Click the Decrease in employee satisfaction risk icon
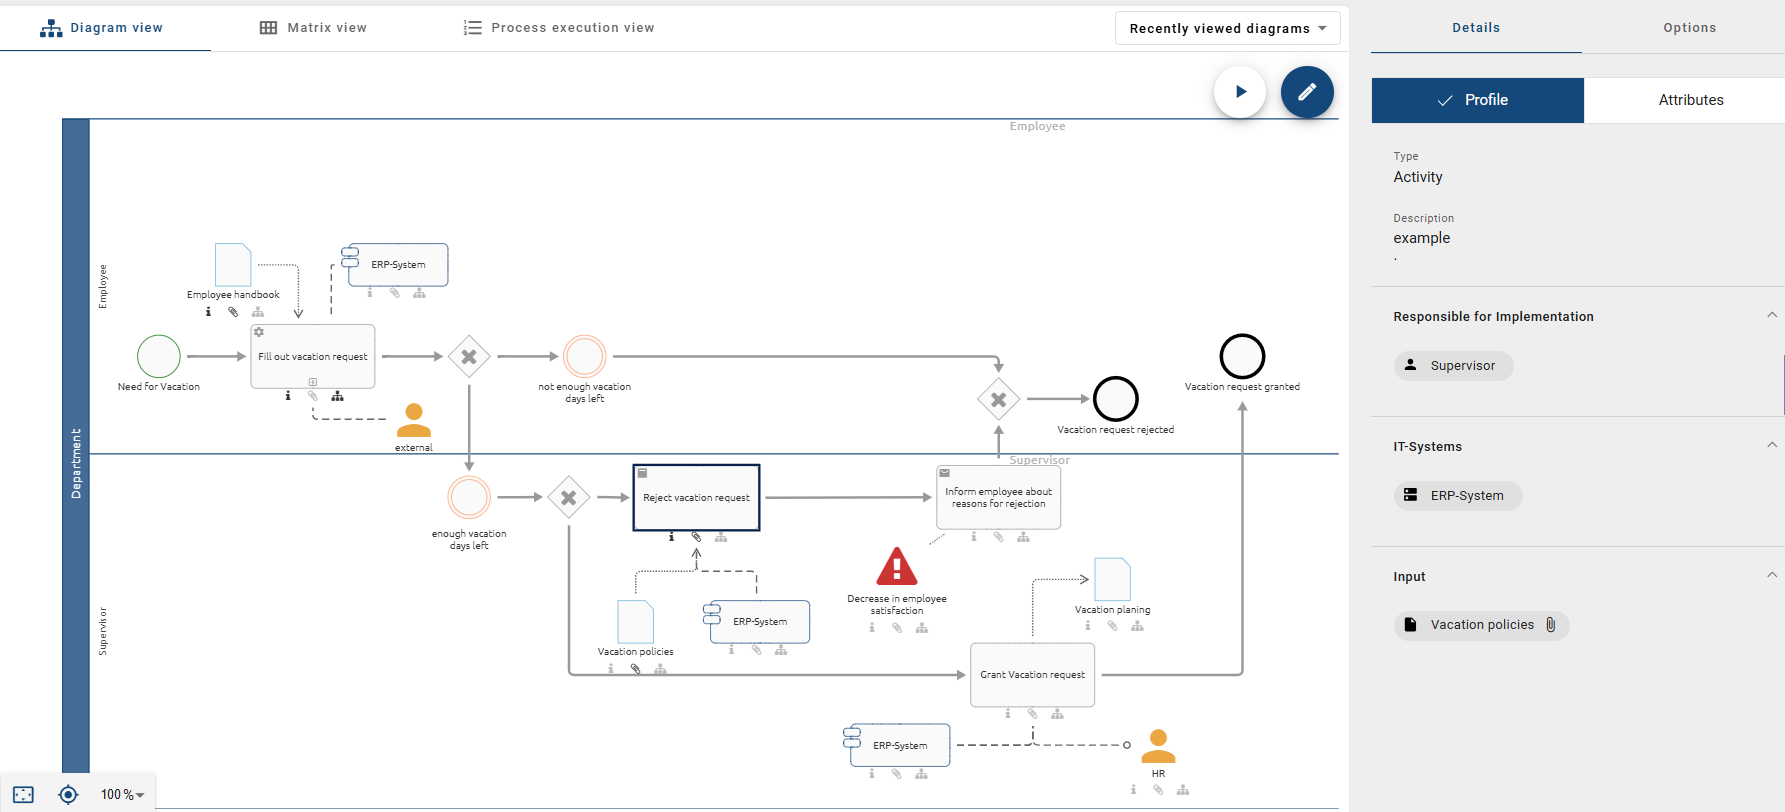Viewport: 1785px width, 812px height. coord(897,566)
